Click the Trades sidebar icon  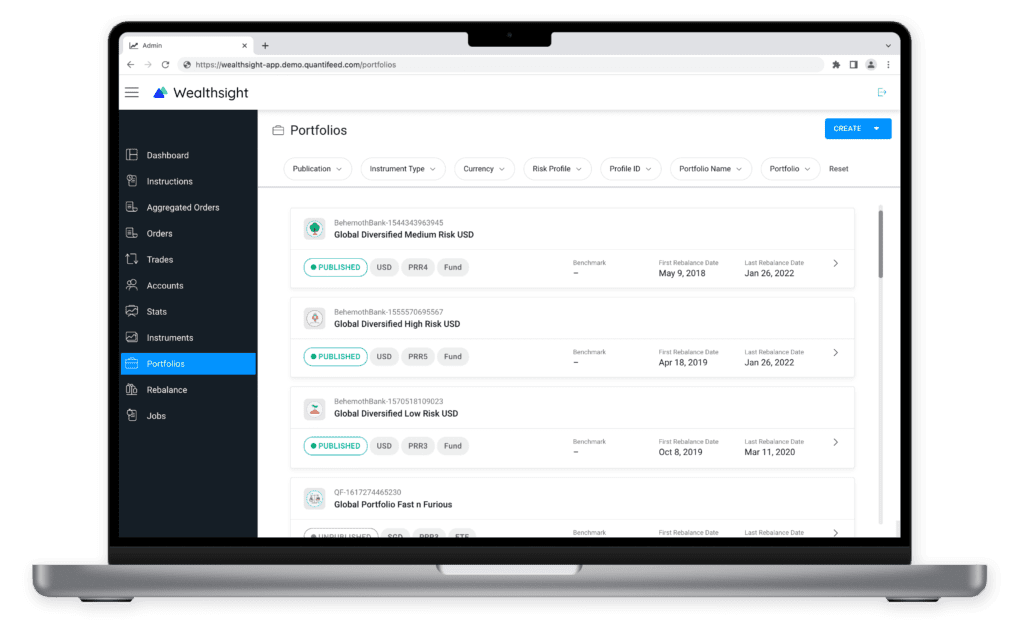(x=132, y=259)
